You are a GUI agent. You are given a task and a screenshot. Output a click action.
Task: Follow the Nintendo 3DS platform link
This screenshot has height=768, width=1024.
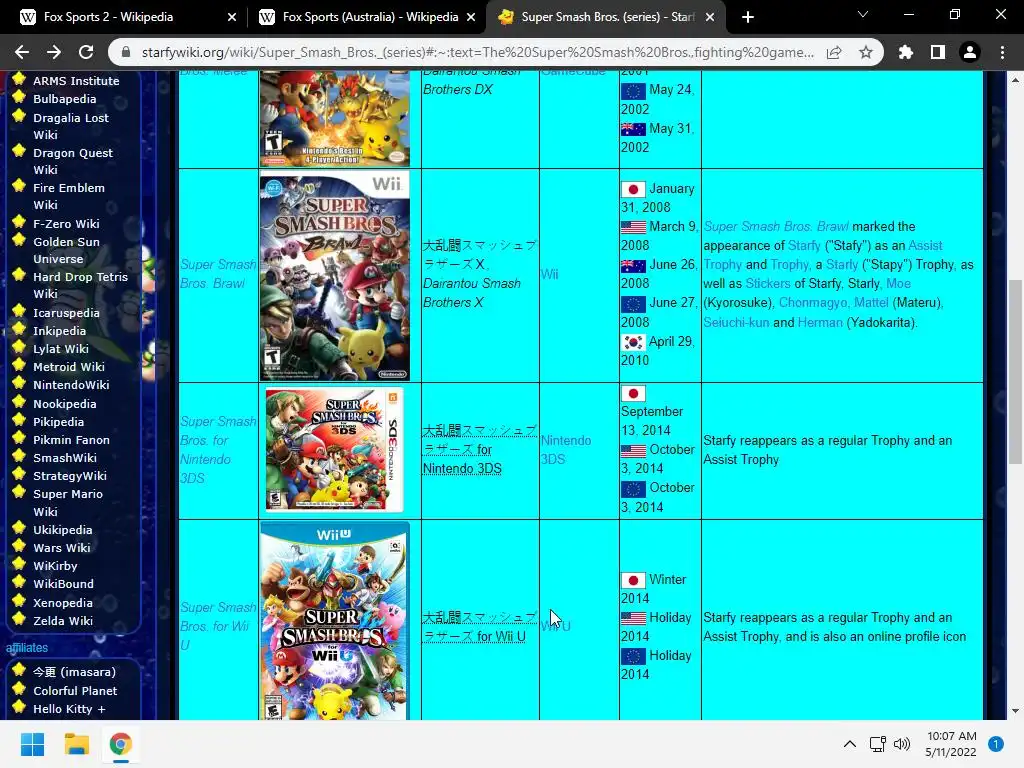click(x=566, y=450)
